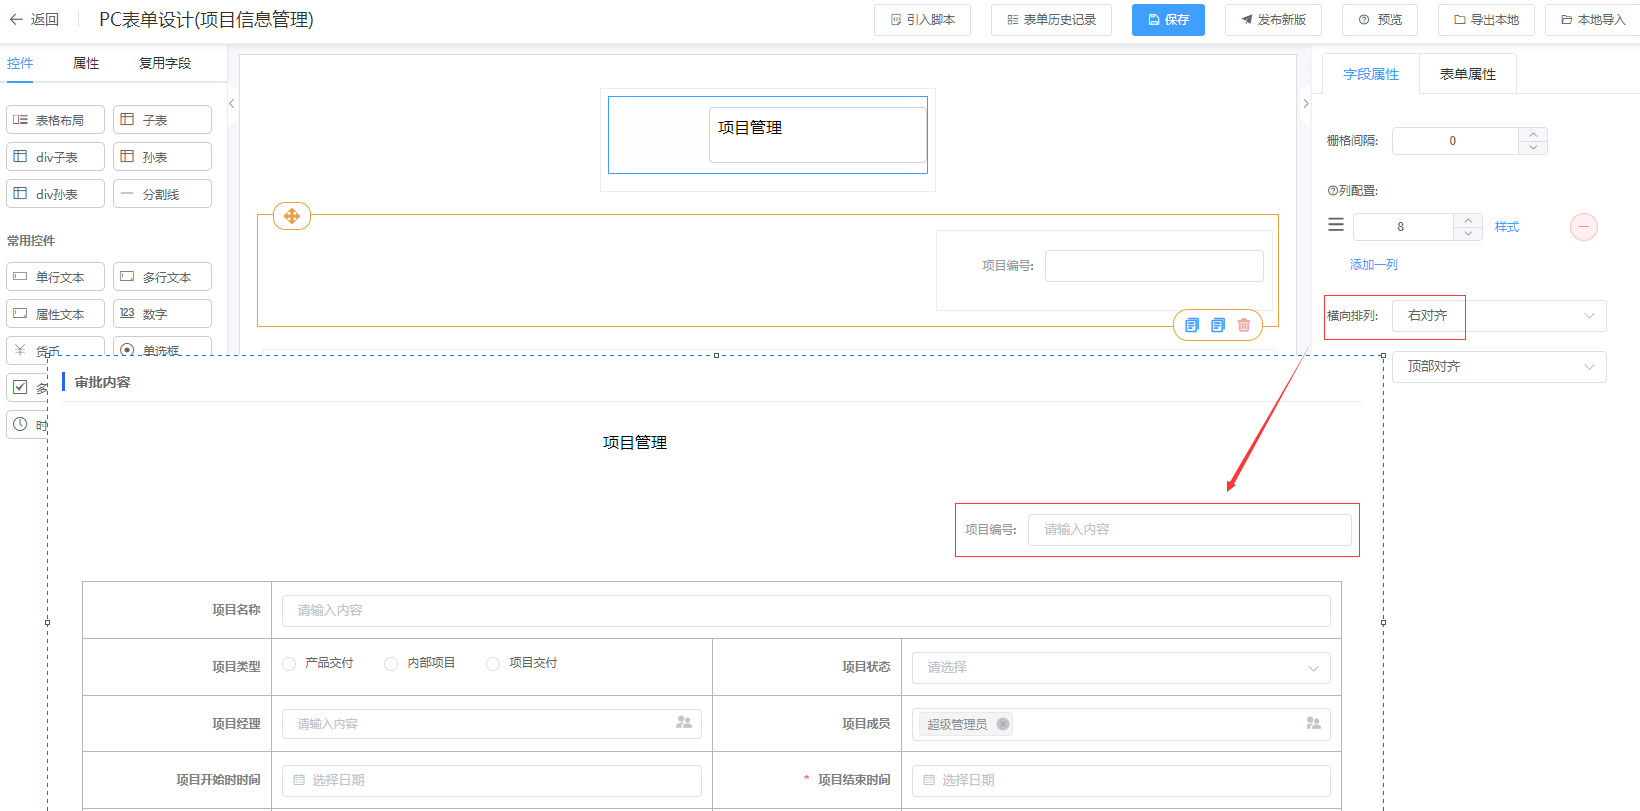Collapse the left controls panel arrow

pos(232,104)
